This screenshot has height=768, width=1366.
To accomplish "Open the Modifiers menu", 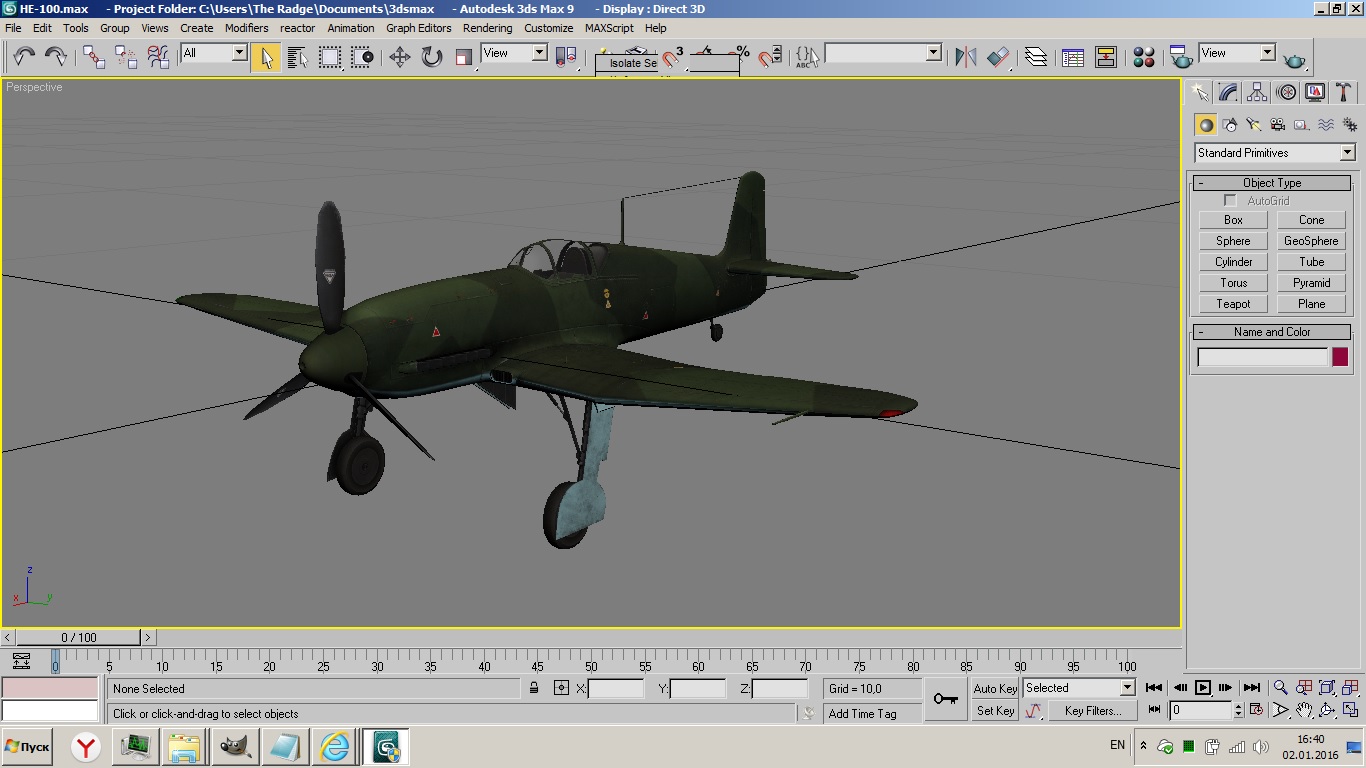I will click(x=246, y=28).
